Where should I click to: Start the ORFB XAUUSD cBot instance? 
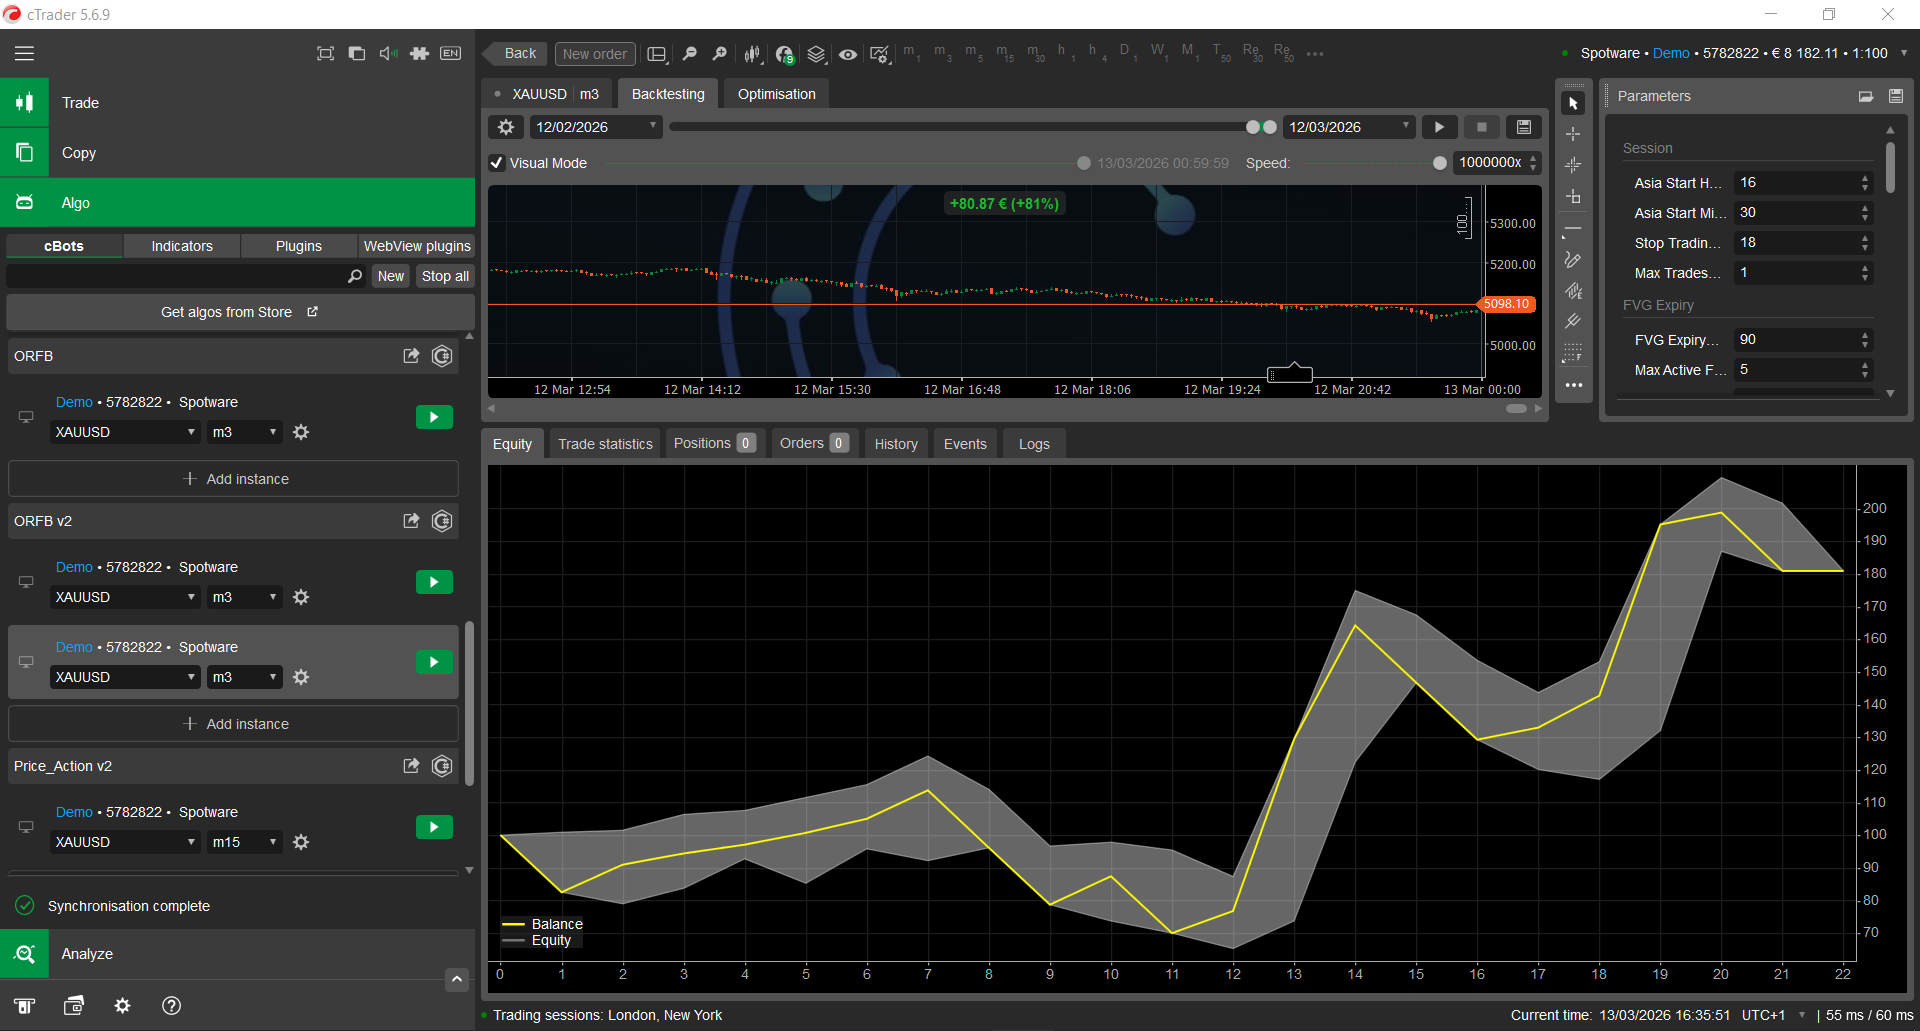coord(434,417)
